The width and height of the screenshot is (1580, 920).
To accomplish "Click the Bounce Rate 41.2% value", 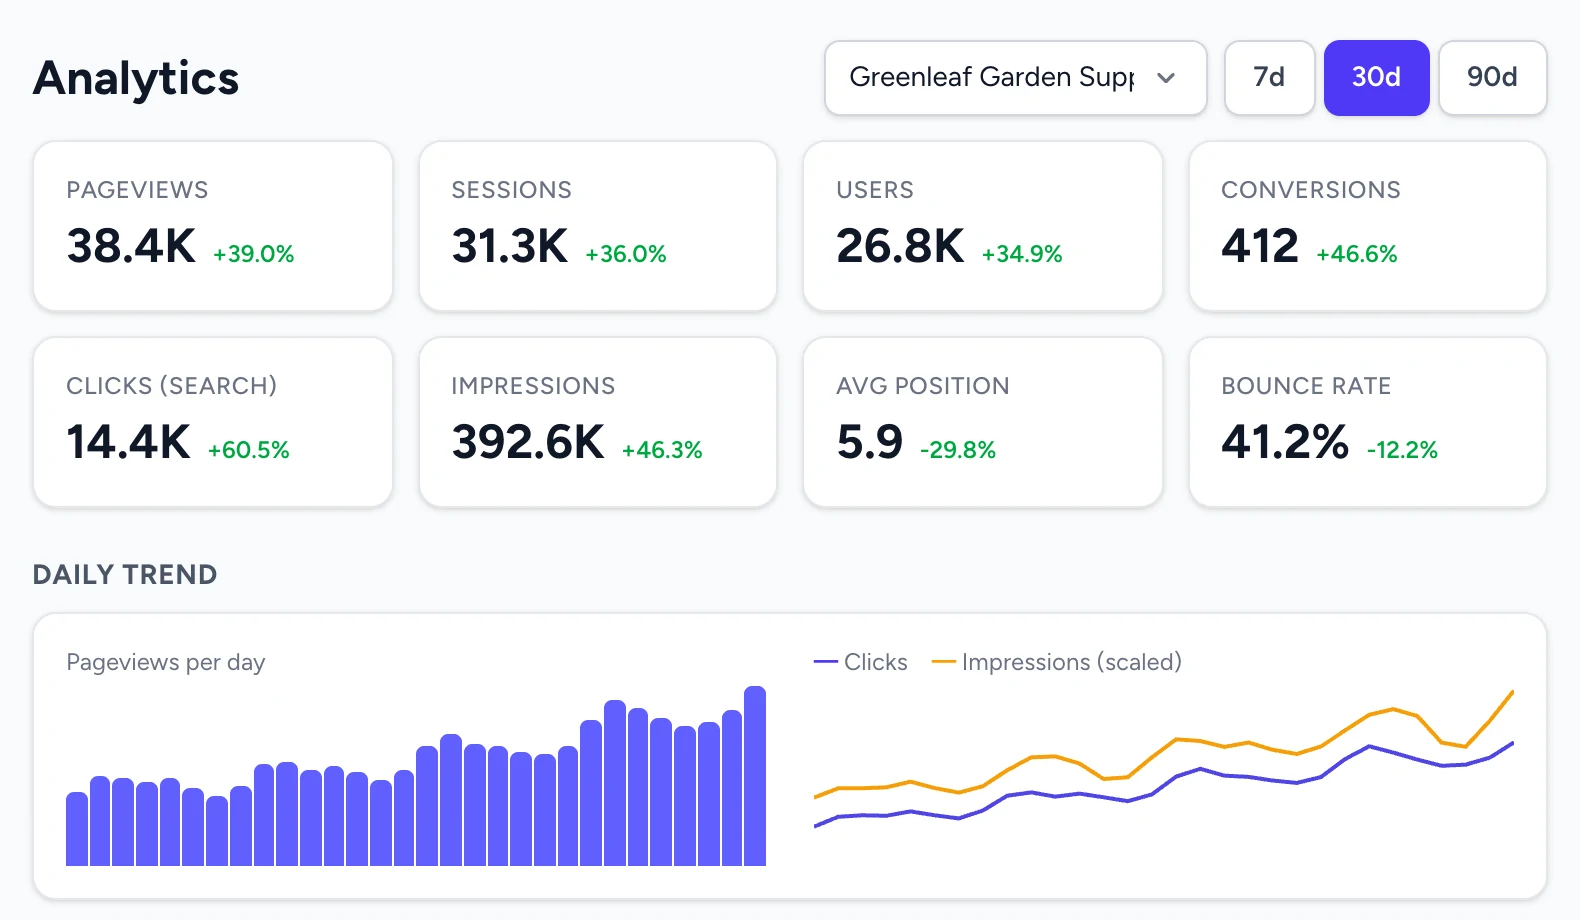I will 1285,442.
